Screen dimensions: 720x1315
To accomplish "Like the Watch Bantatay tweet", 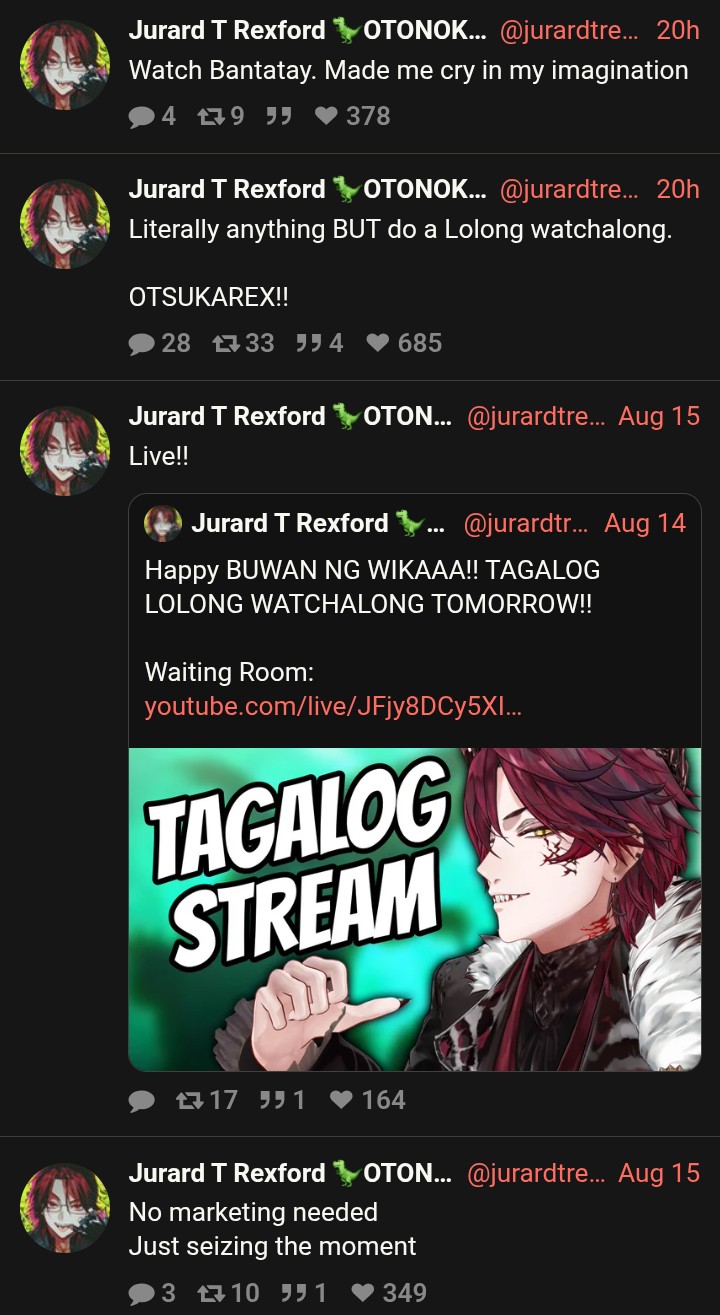I will pos(352,117).
